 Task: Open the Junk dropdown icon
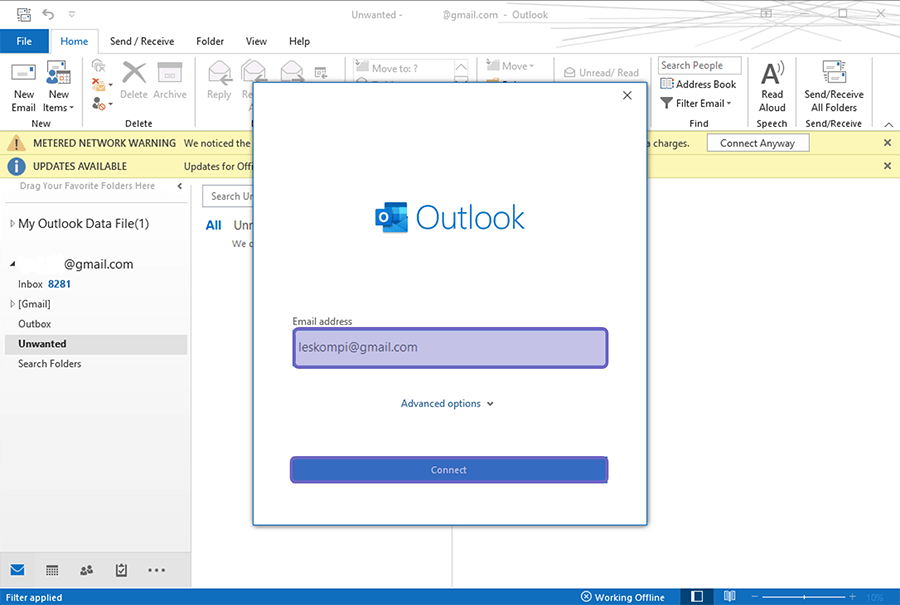(x=102, y=104)
